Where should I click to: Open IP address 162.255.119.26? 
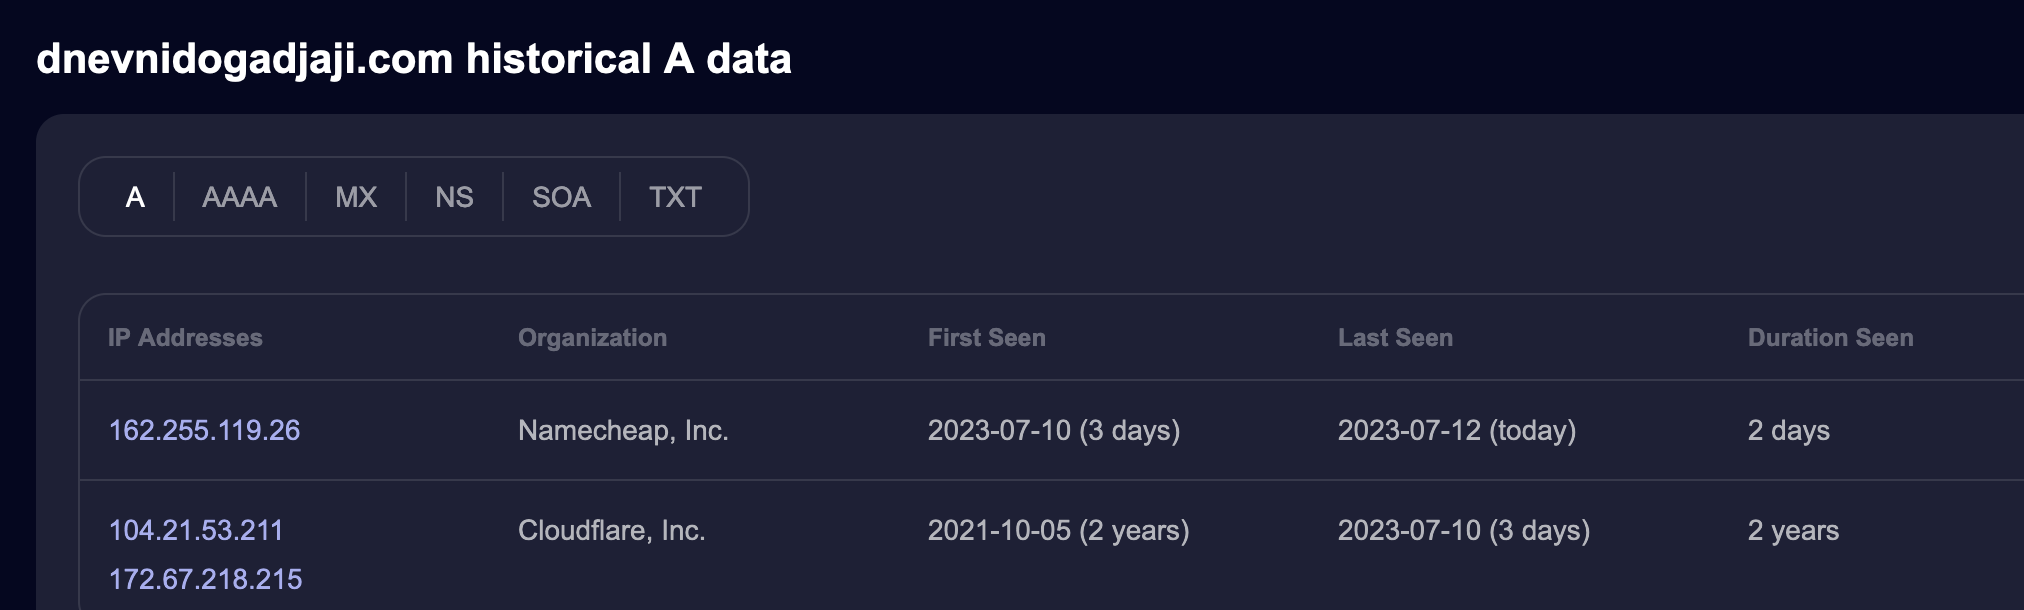204,430
